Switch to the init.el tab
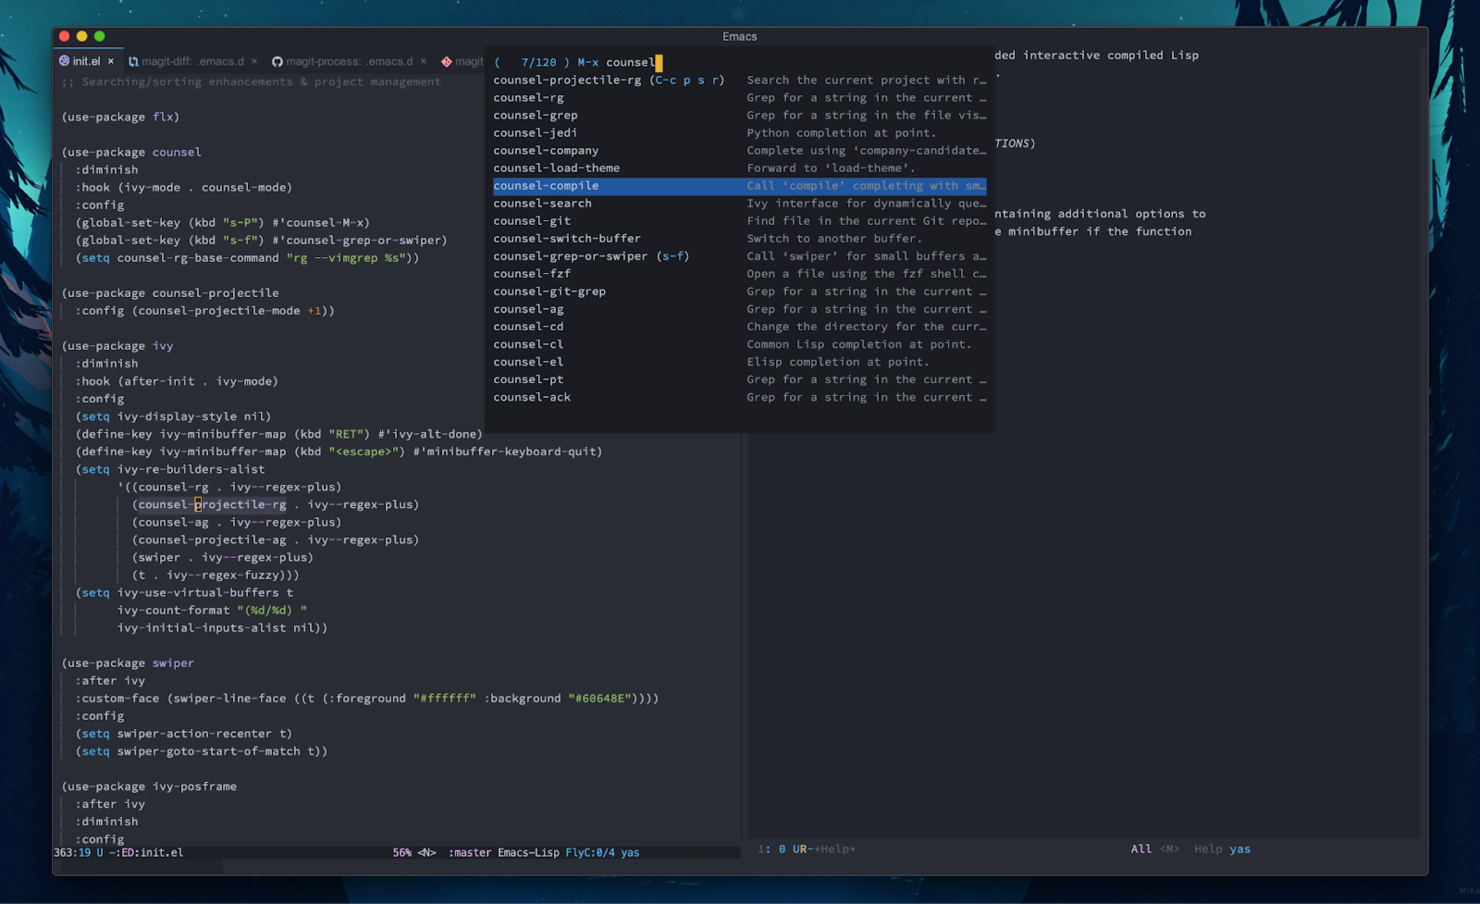This screenshot has height=904, width=1480. tap(85, 61)
